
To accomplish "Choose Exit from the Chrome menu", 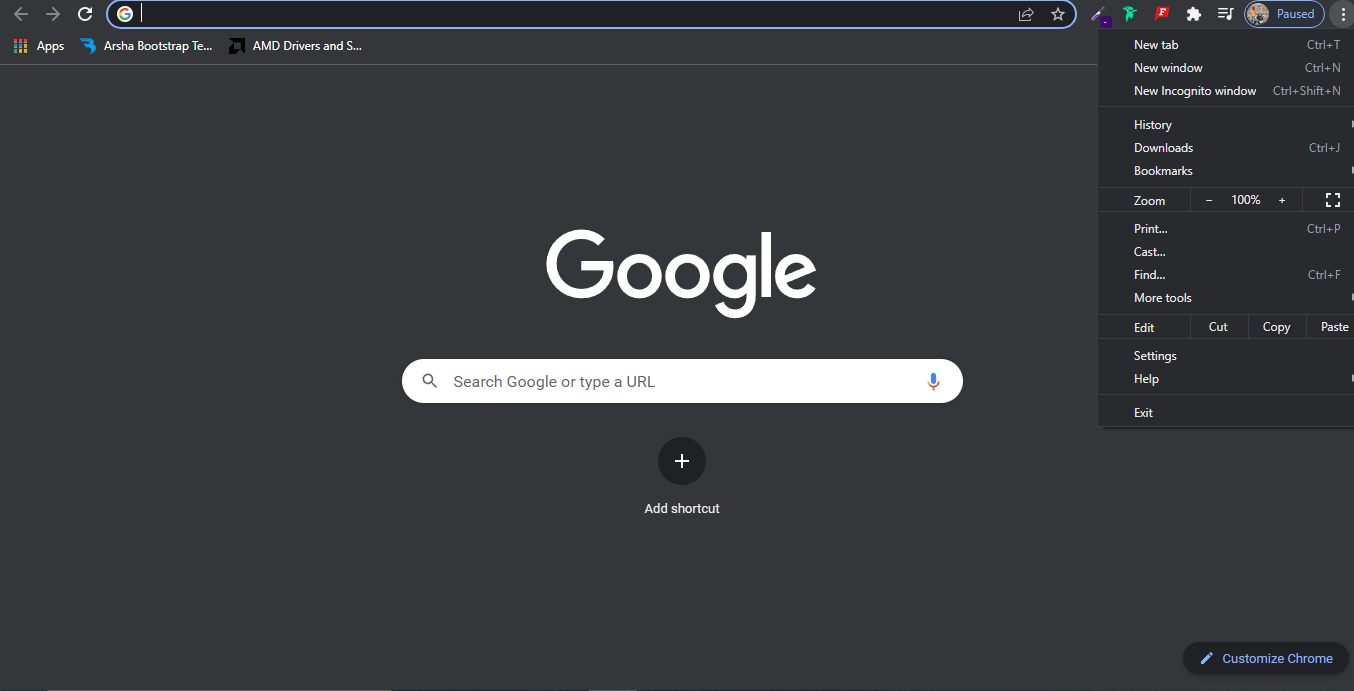I will pyautogui.click(x=1226, y=413).
